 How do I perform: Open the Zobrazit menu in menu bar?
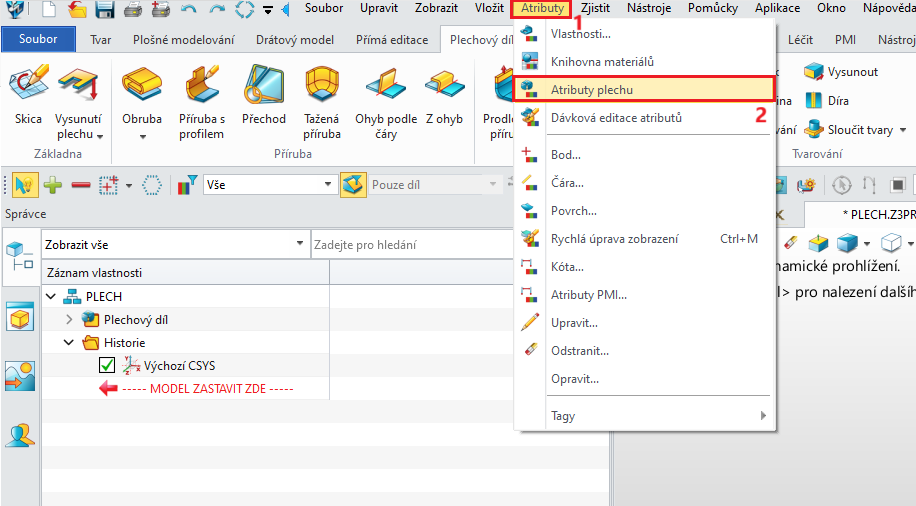(436, 8)
